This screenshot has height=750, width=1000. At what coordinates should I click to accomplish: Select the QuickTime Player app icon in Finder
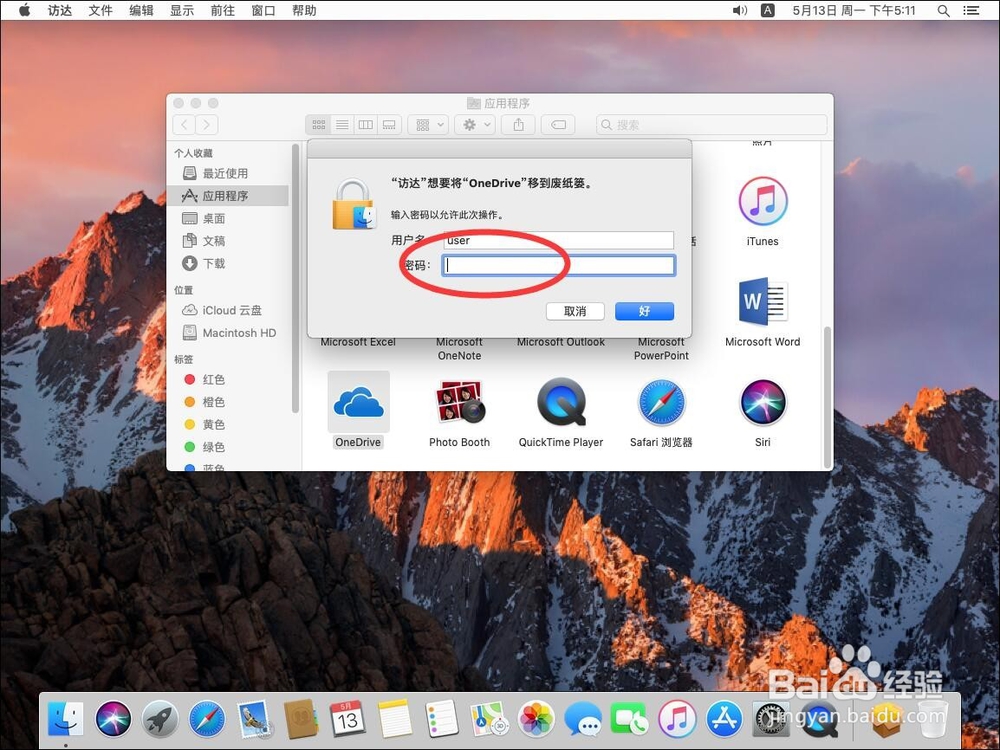tap(561, 403)
